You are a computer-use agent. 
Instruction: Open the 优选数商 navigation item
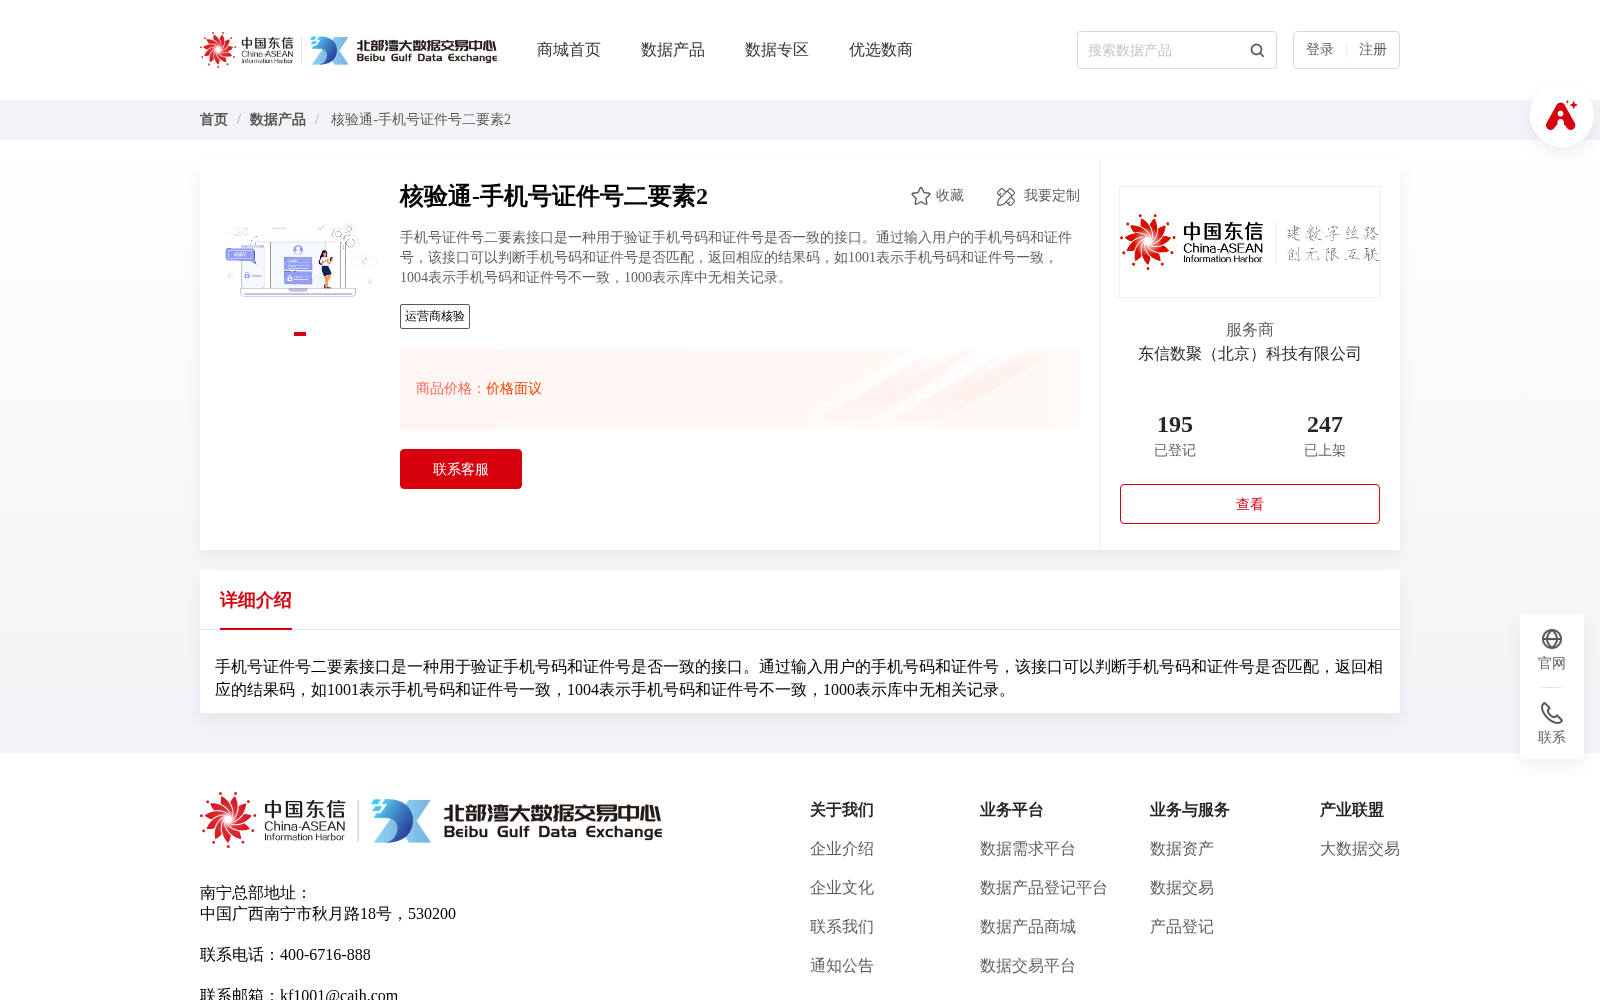[x=881, y=50]
